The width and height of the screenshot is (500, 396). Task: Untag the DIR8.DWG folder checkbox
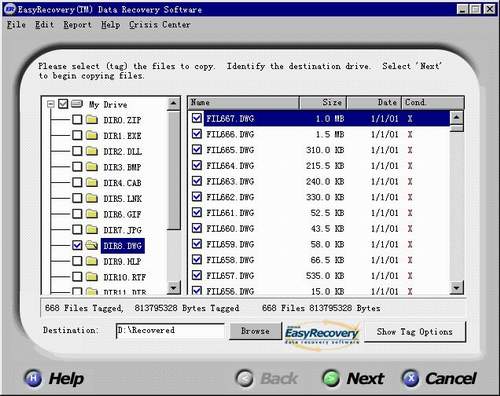(x=77, y=245)
